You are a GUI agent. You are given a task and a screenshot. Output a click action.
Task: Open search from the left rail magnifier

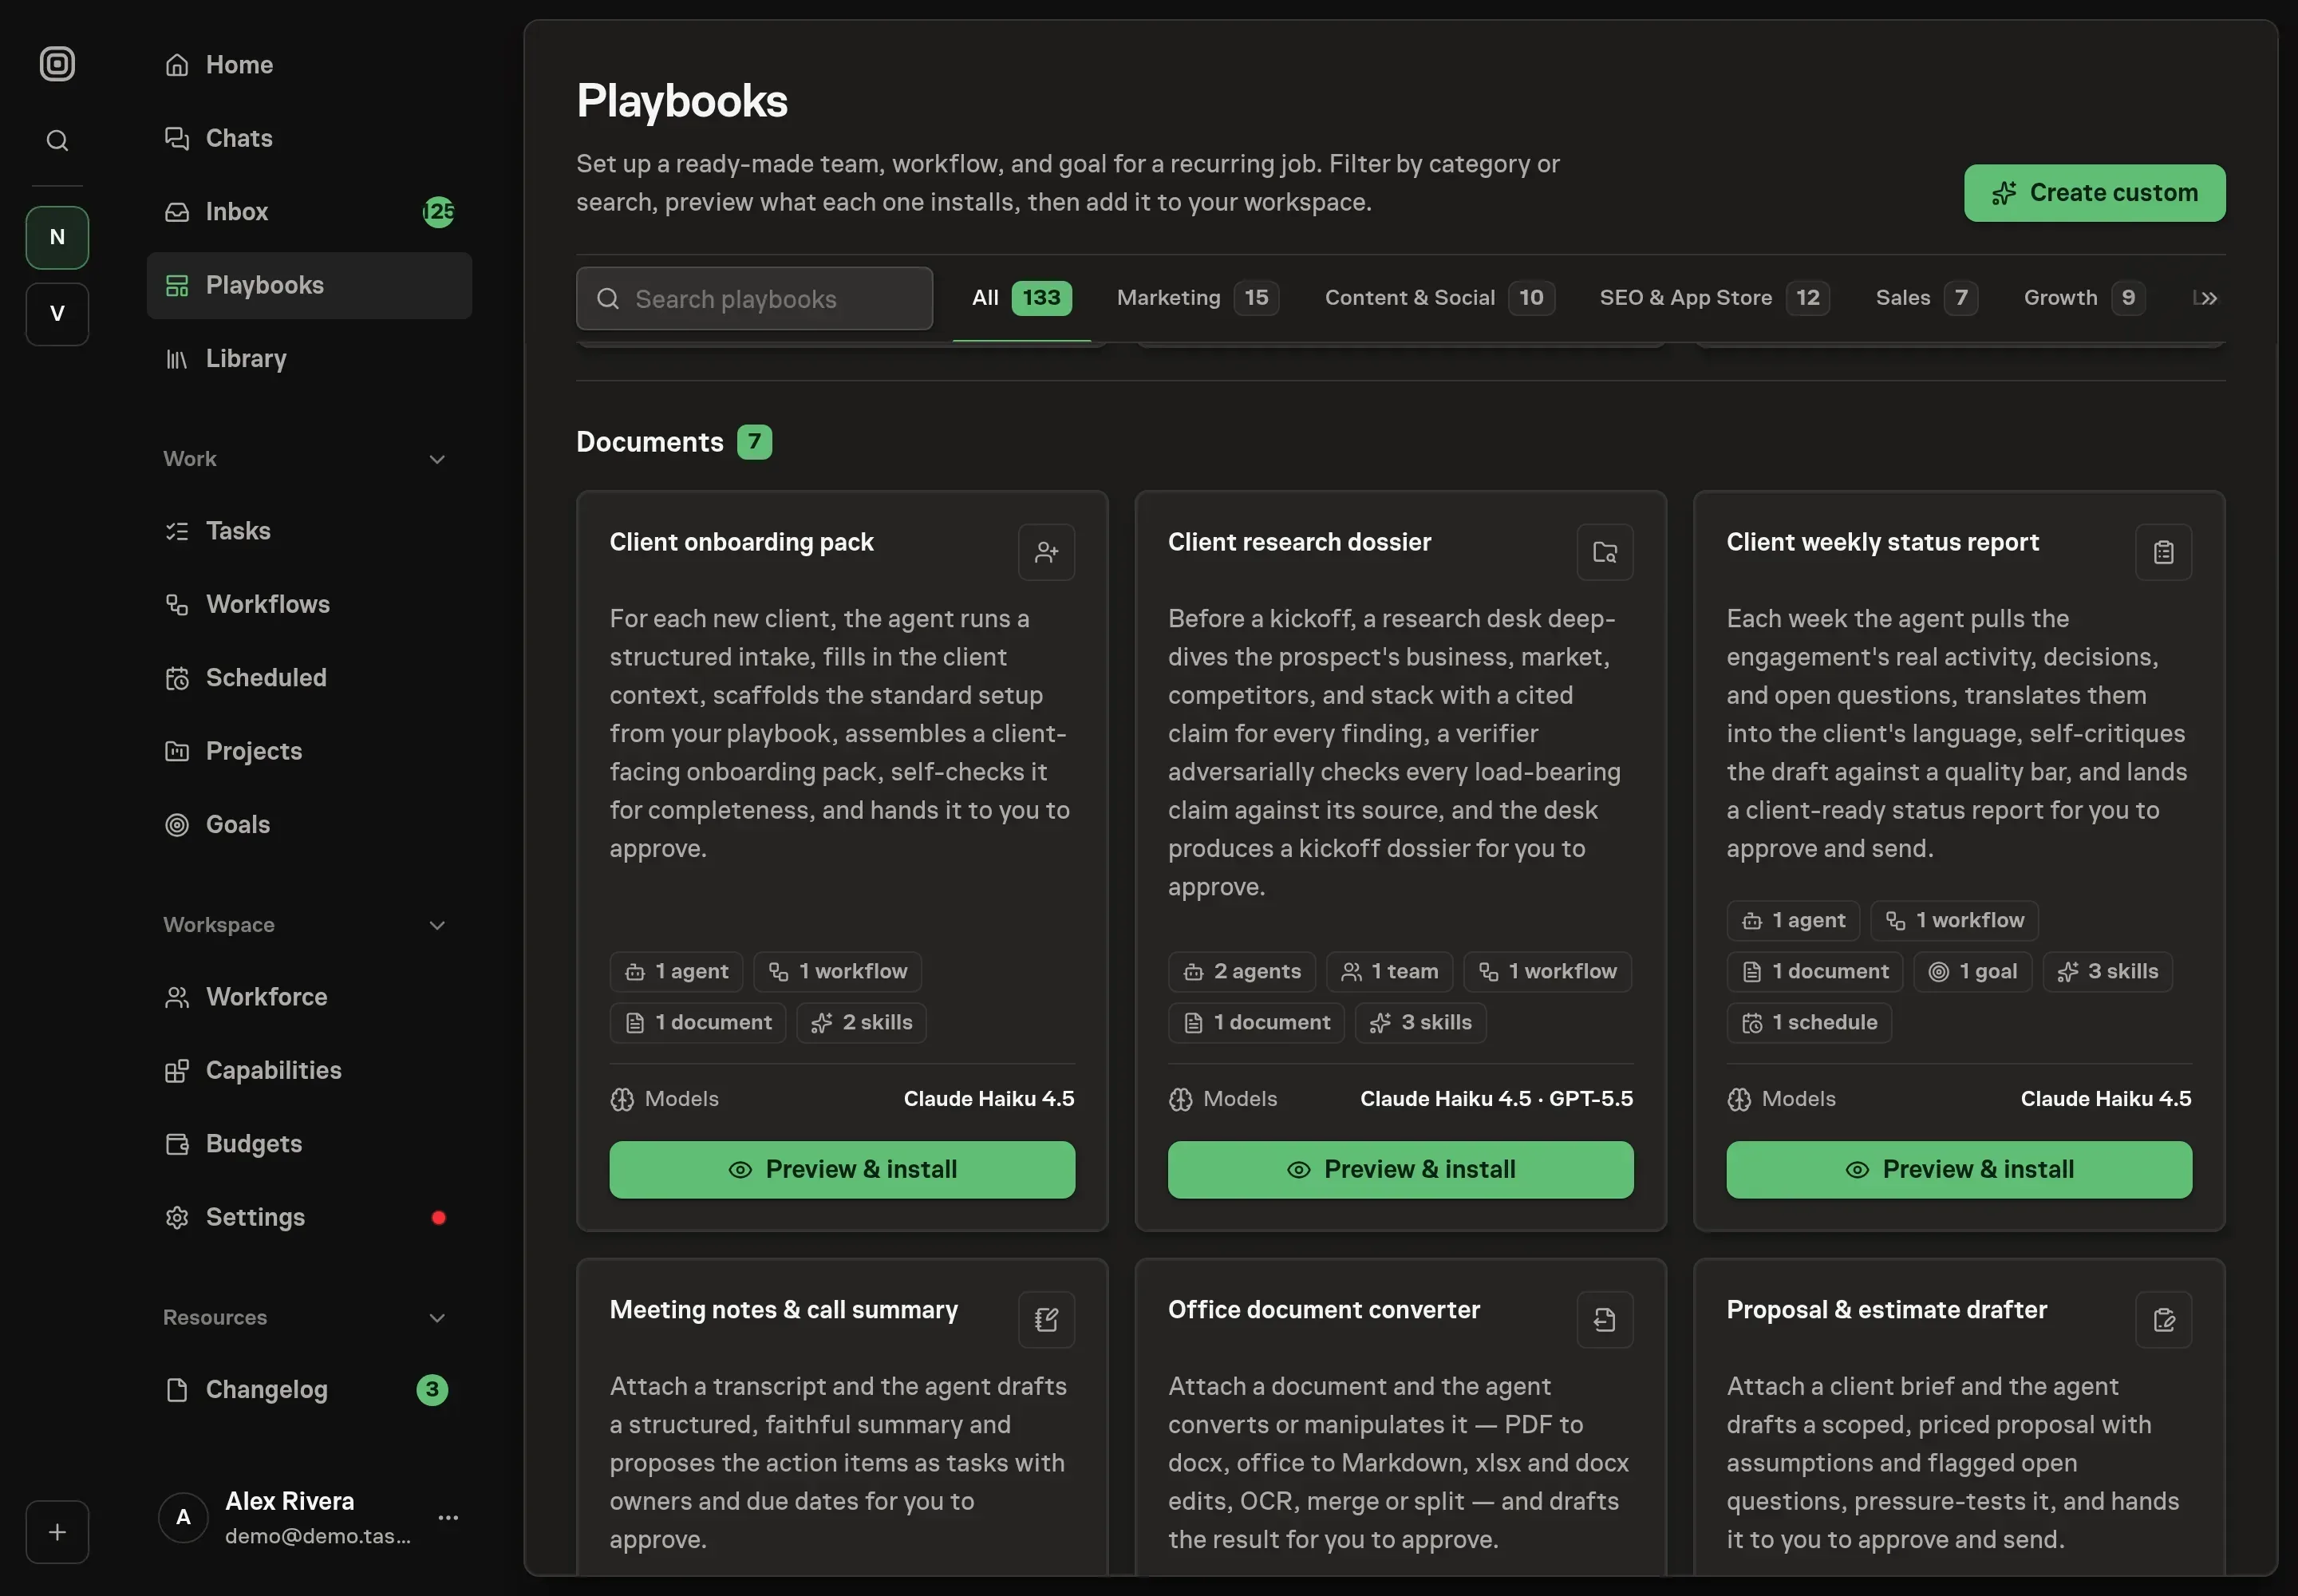(57, 140)
